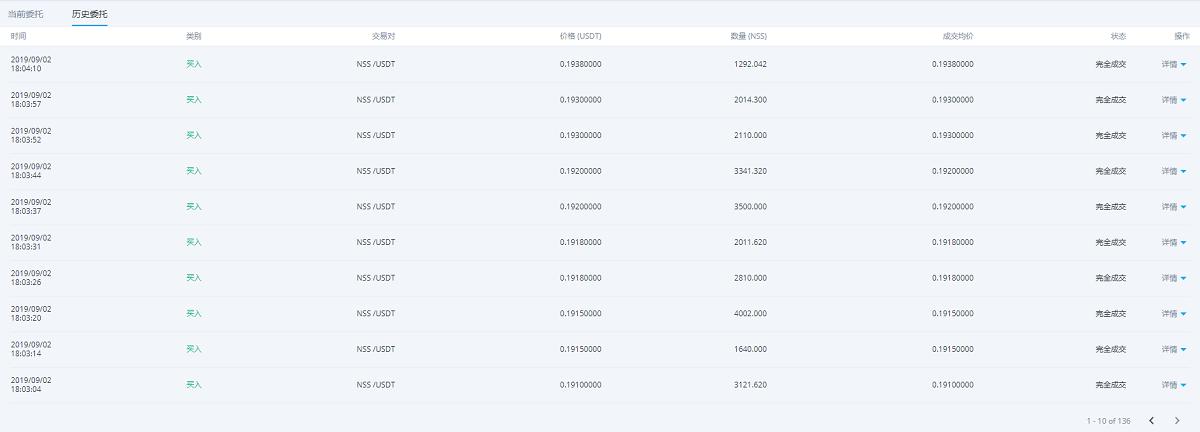Viewport: 1200px width, 432px height.
Task: Expand 详情 dropdown for 18:04:10 order
Action: (x=1174, y=64)
